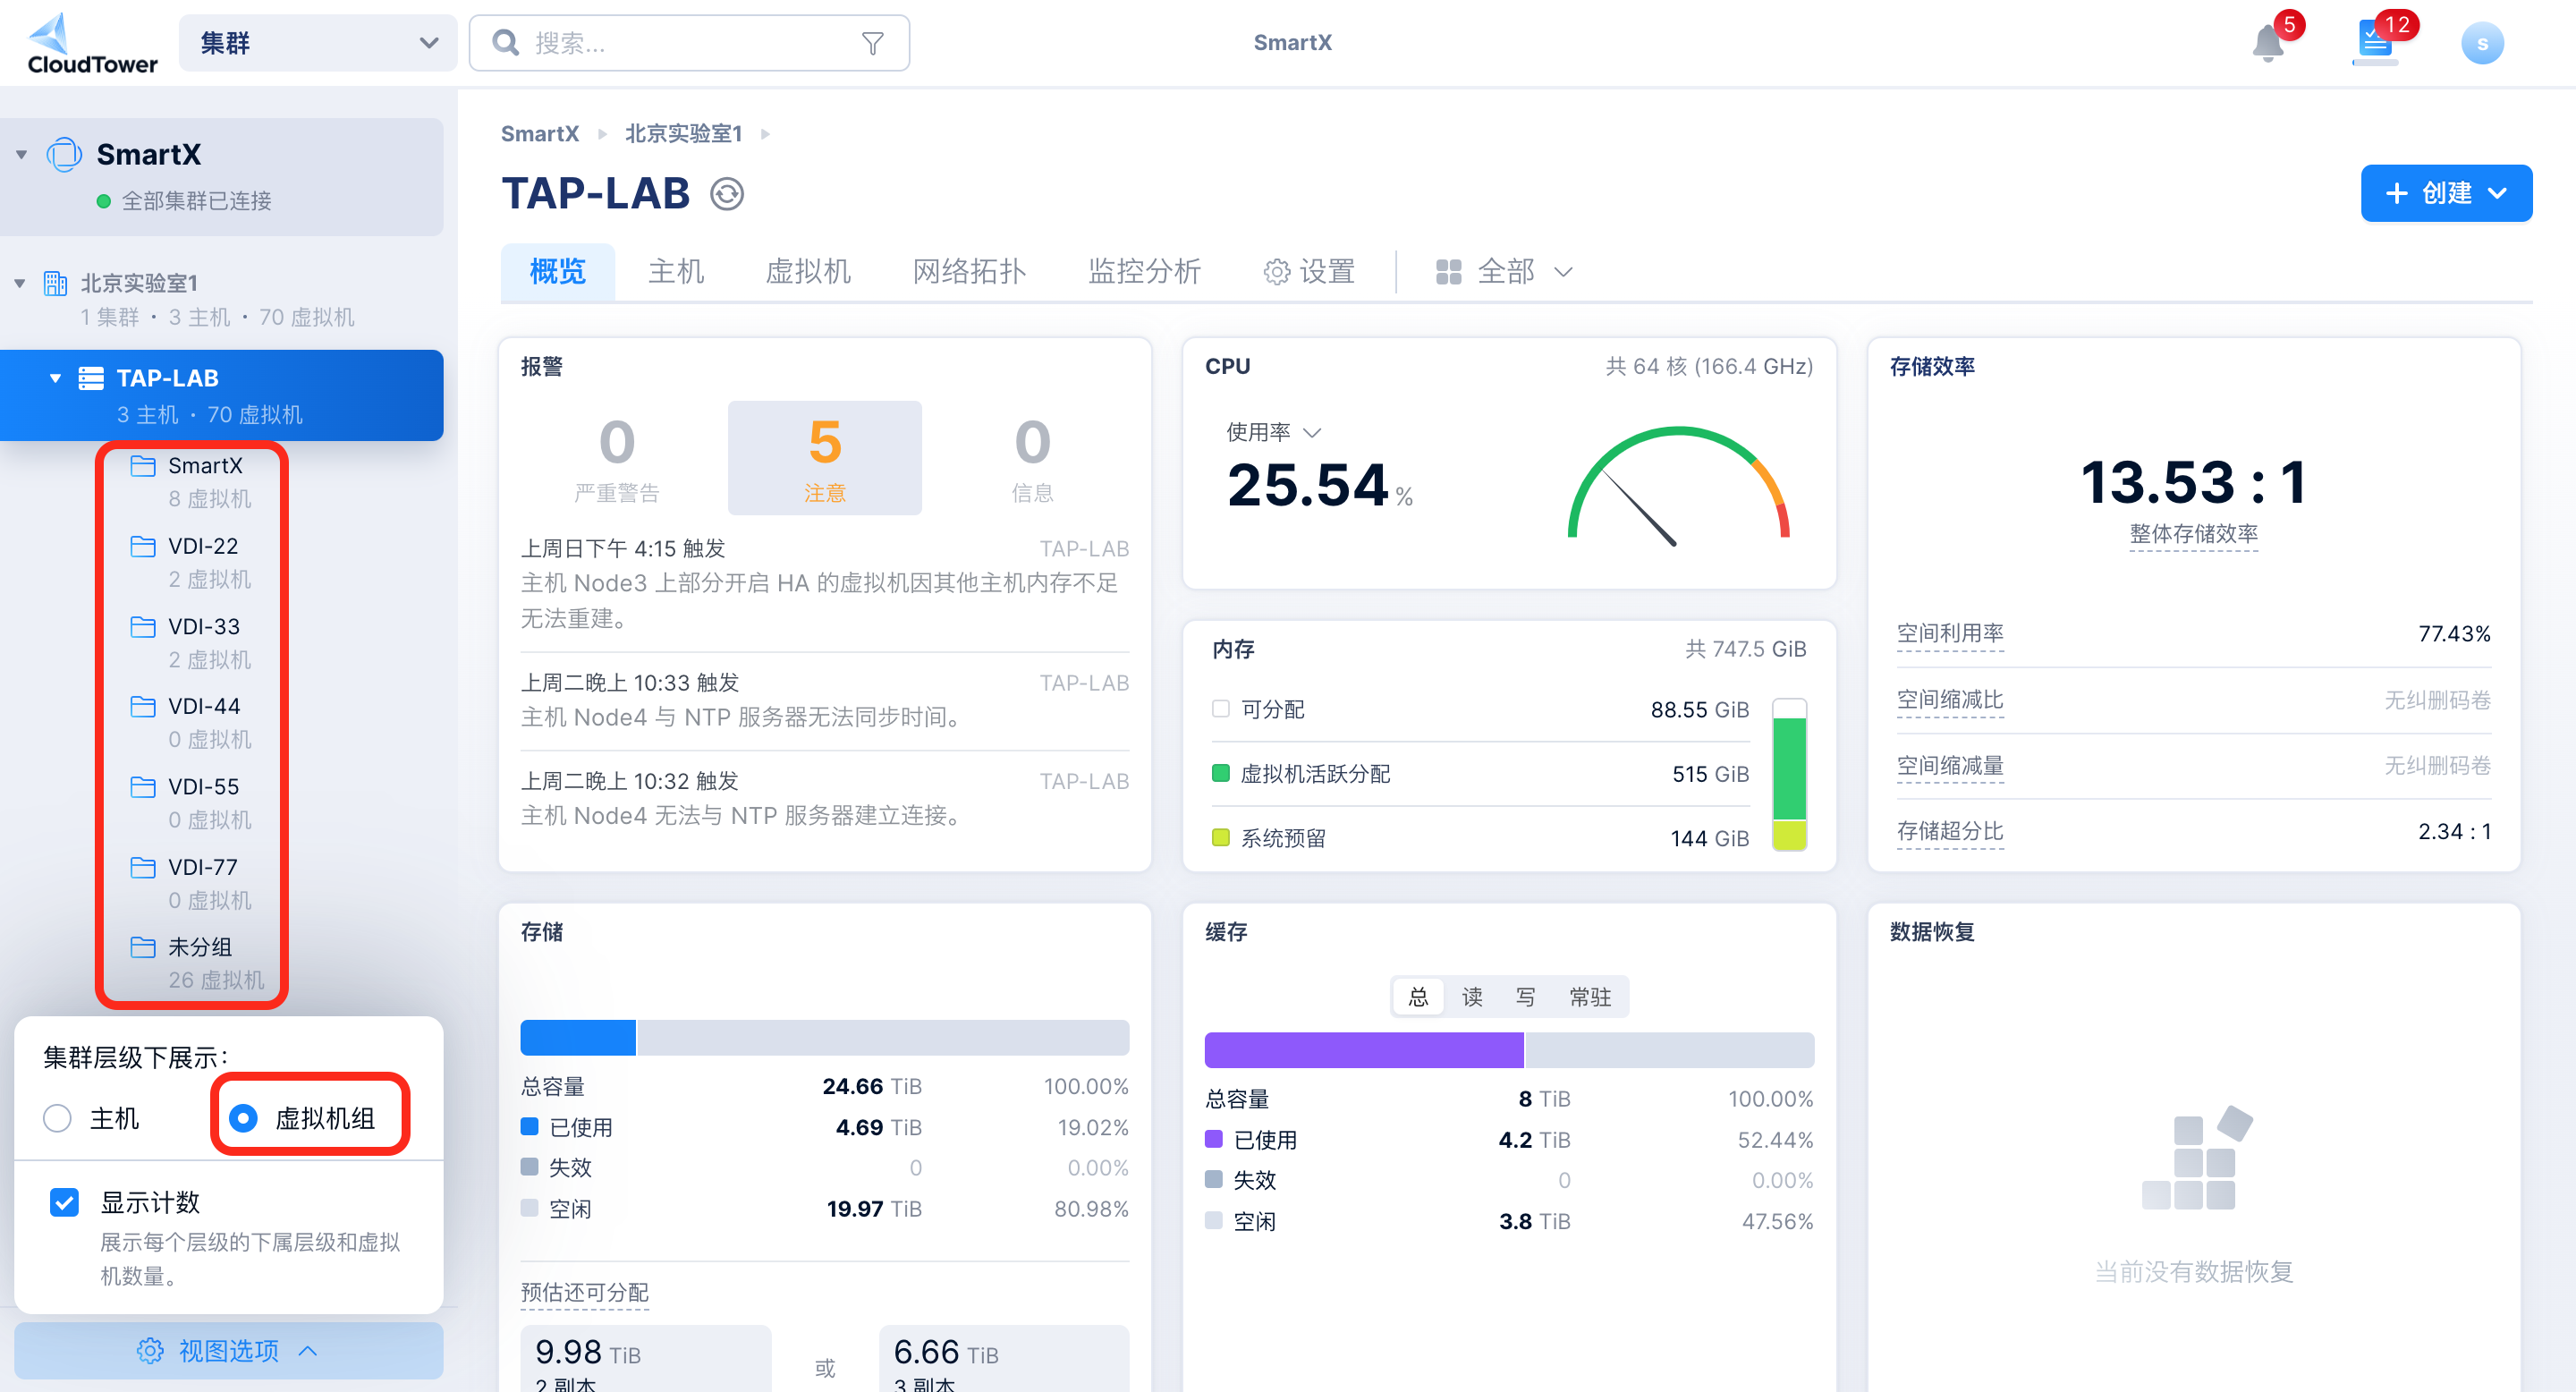
Task: Toggle the 可分配 memory legend checkbox
Action: tap(1220, 709)
